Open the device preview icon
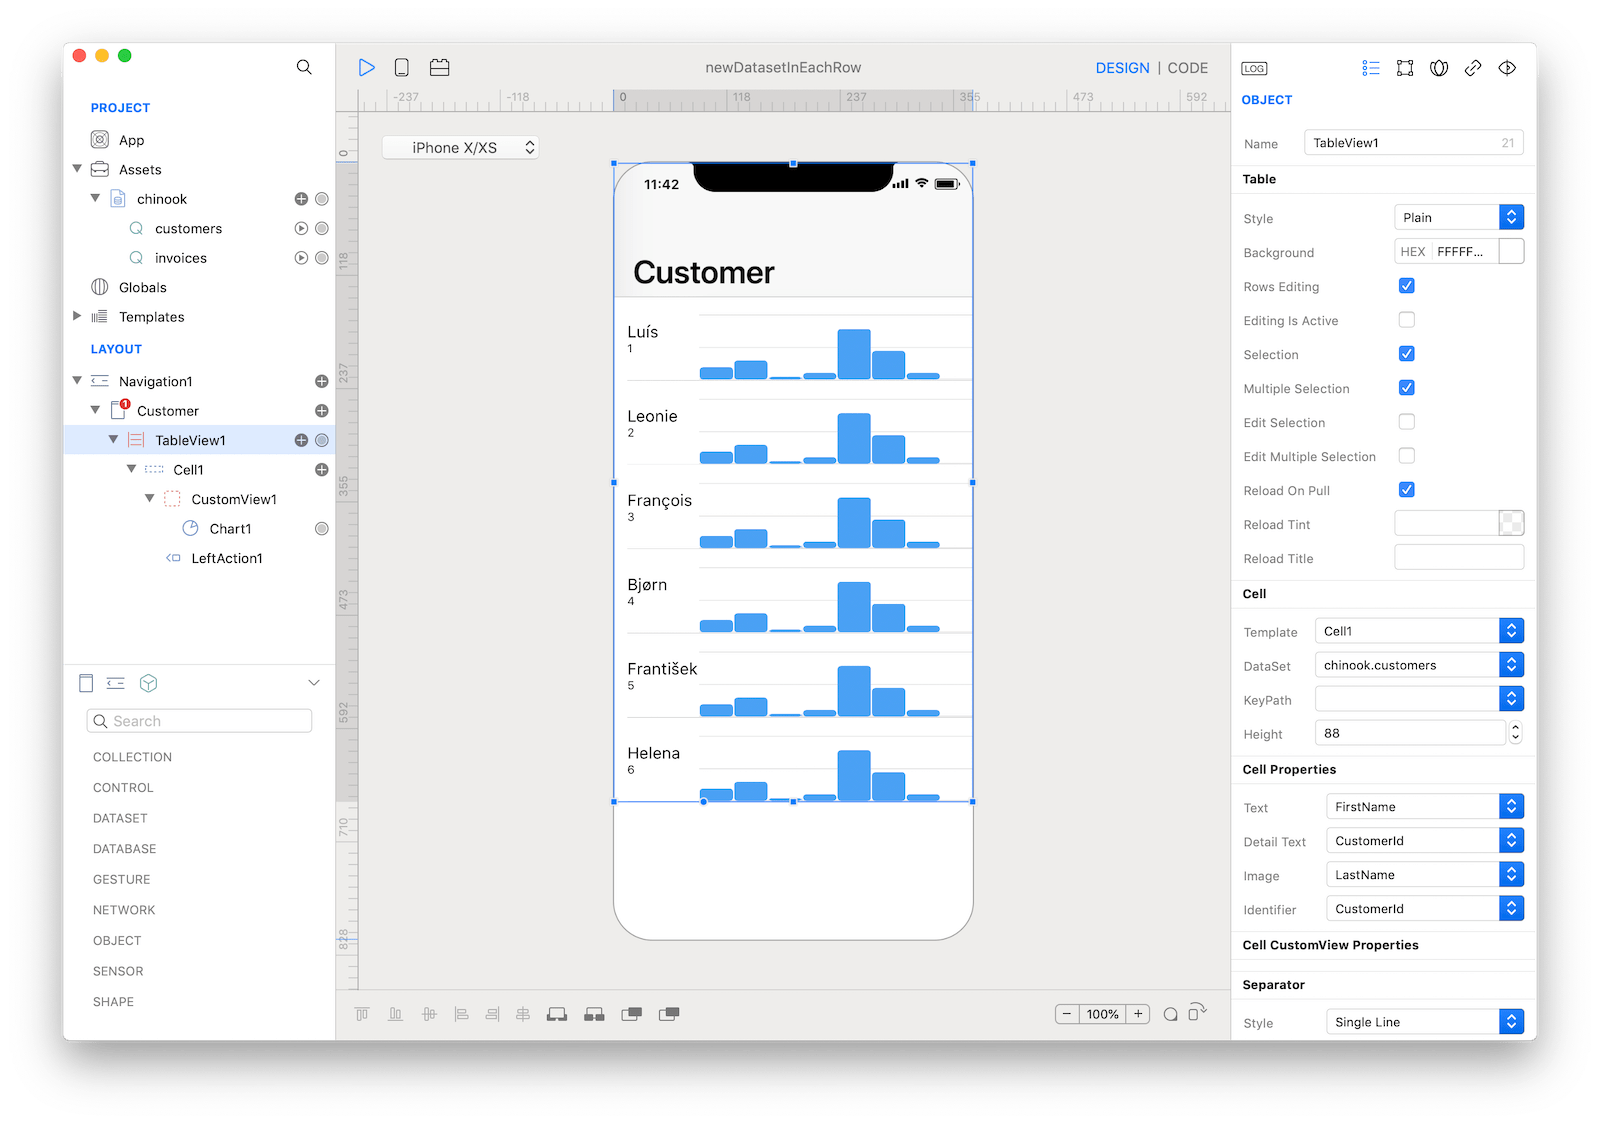Image resolution: width=1600 pixels, height=1124 pixels. coord(402,67)
